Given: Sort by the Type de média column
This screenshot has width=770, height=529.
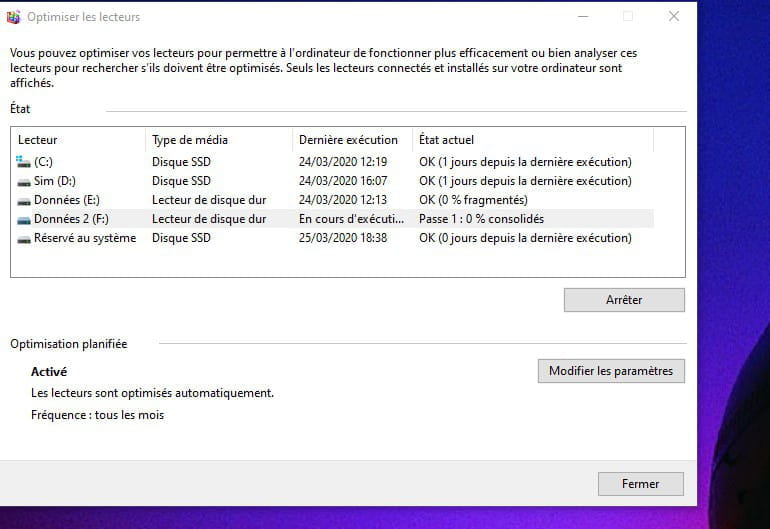Looking at the screenshot, I should (190, 140).
